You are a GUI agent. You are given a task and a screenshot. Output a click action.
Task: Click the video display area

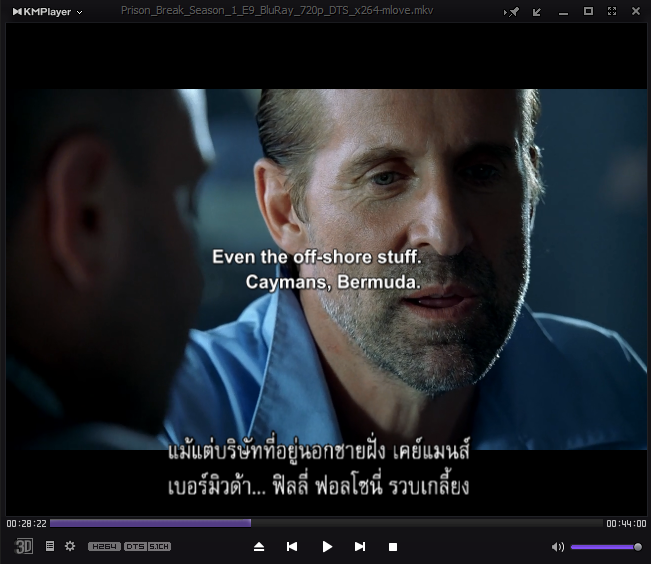coord(326,269)
